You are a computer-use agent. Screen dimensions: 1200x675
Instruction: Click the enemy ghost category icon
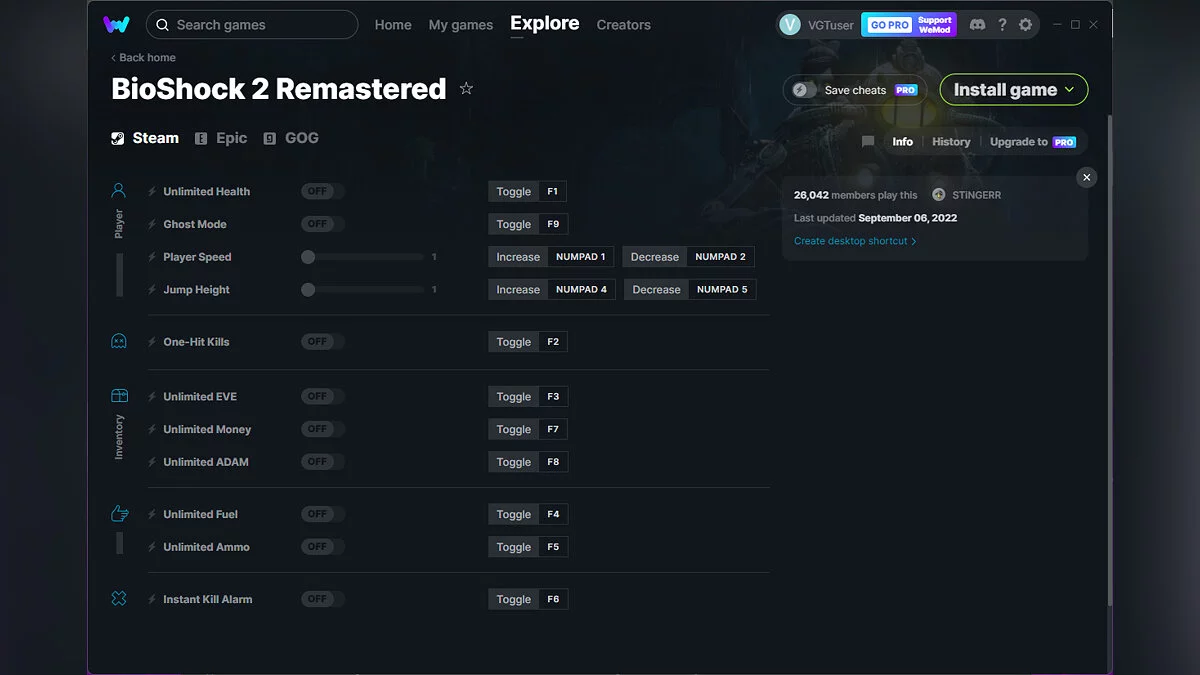[x=119, y=341]
